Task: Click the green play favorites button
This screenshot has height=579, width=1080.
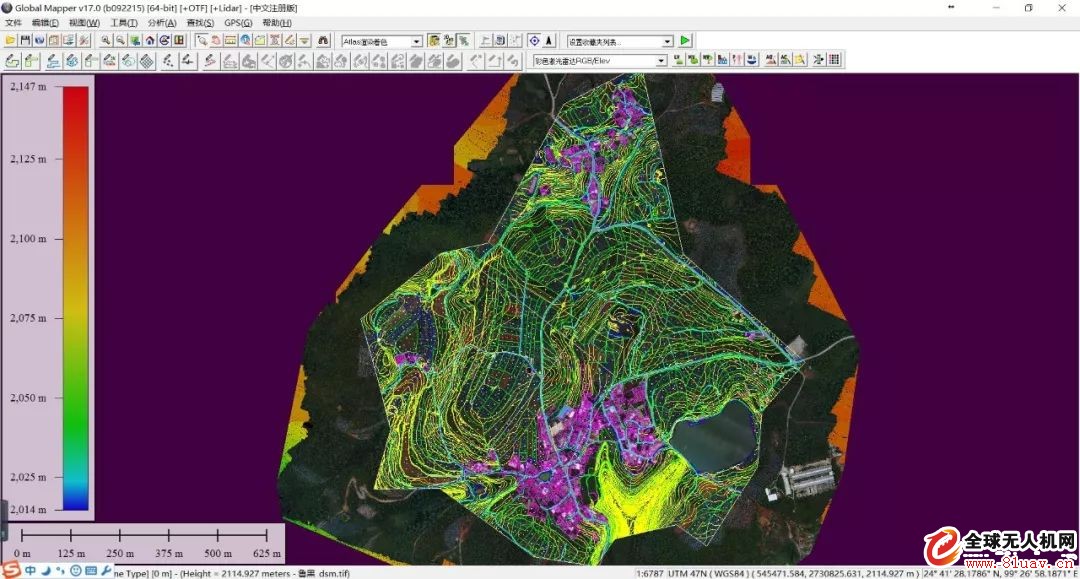Action: click(685, 41)
